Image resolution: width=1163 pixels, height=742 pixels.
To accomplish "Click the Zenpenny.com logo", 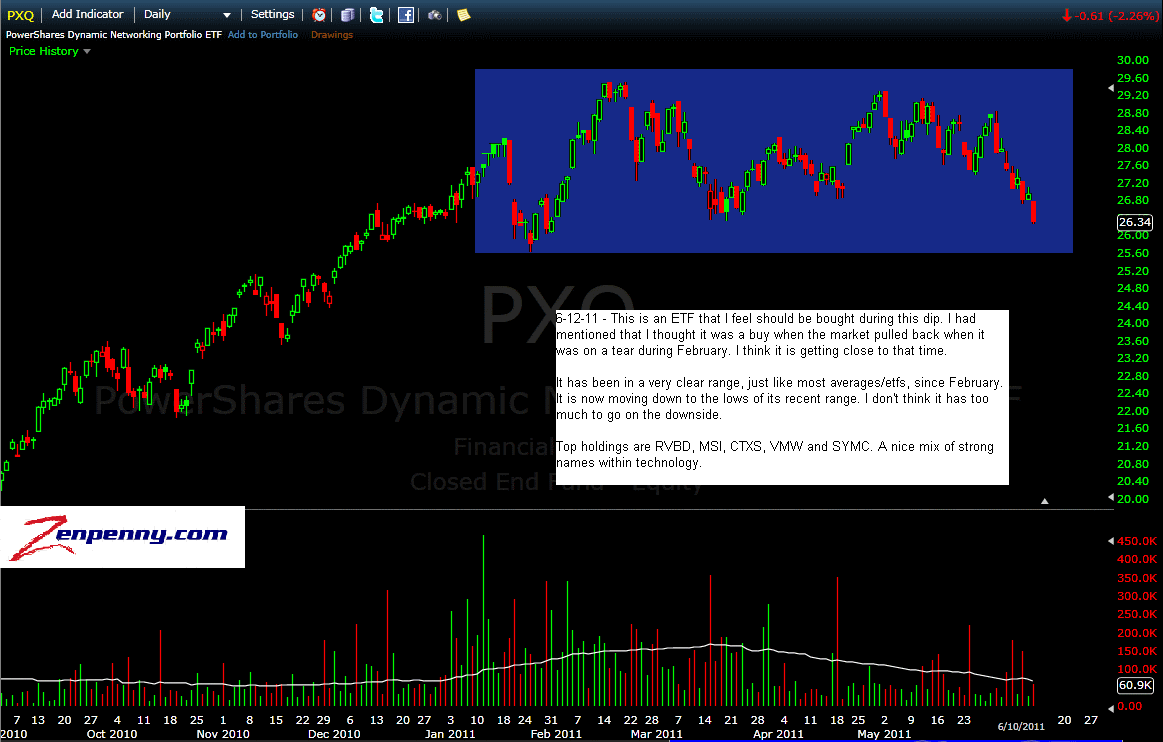I will [x=122, y=536].
